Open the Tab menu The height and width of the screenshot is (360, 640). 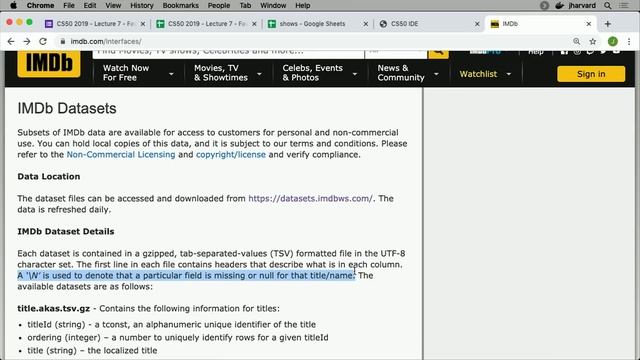245,5
